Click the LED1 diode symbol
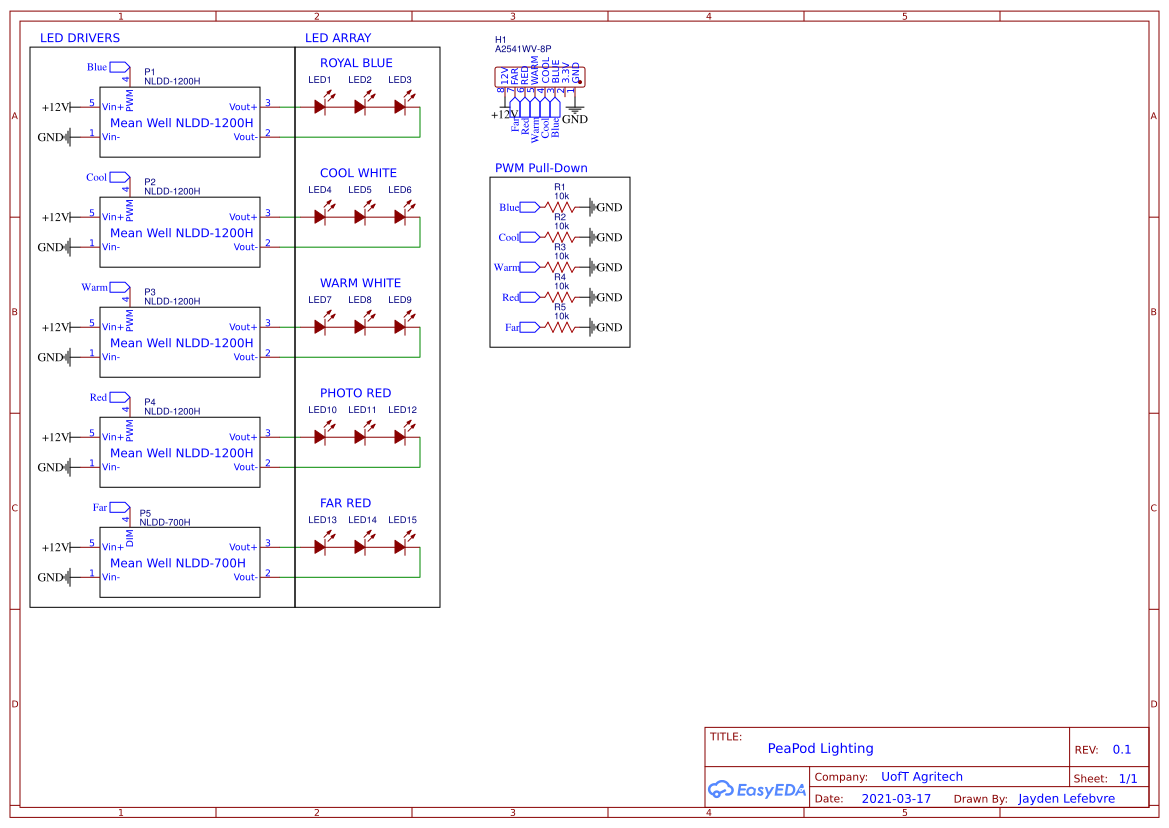Screen dimensions: 1169x828 pyautogui.click(x=321, y=105)
